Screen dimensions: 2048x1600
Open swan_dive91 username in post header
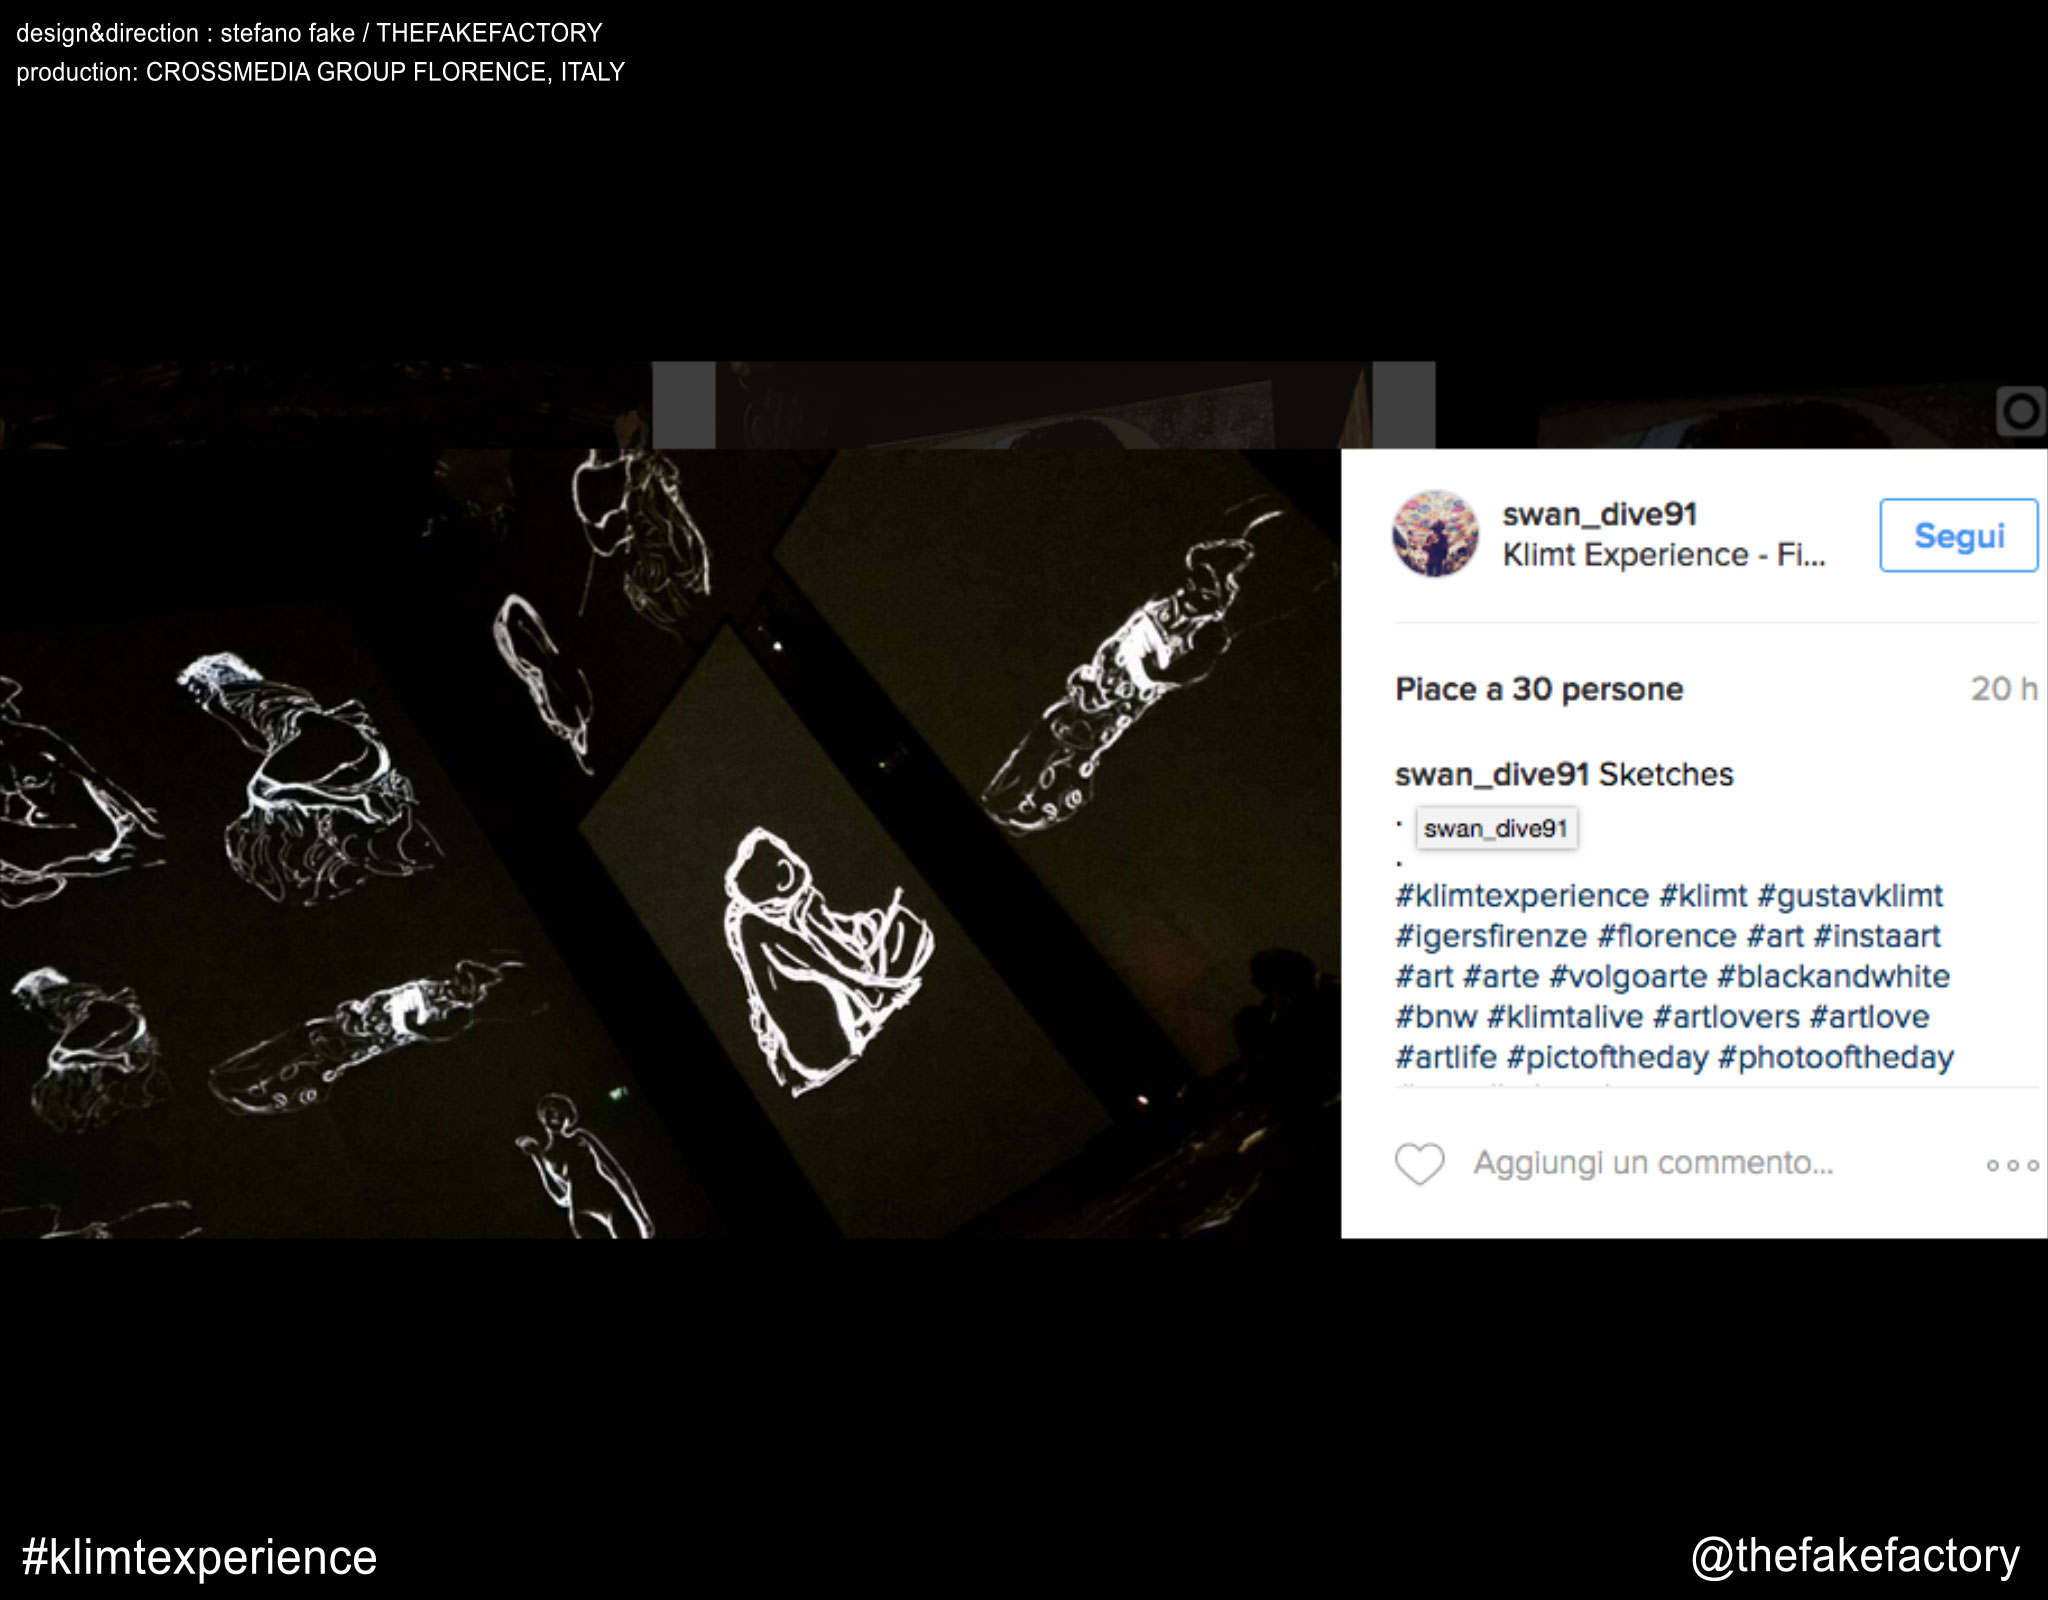pos(1600,514)
